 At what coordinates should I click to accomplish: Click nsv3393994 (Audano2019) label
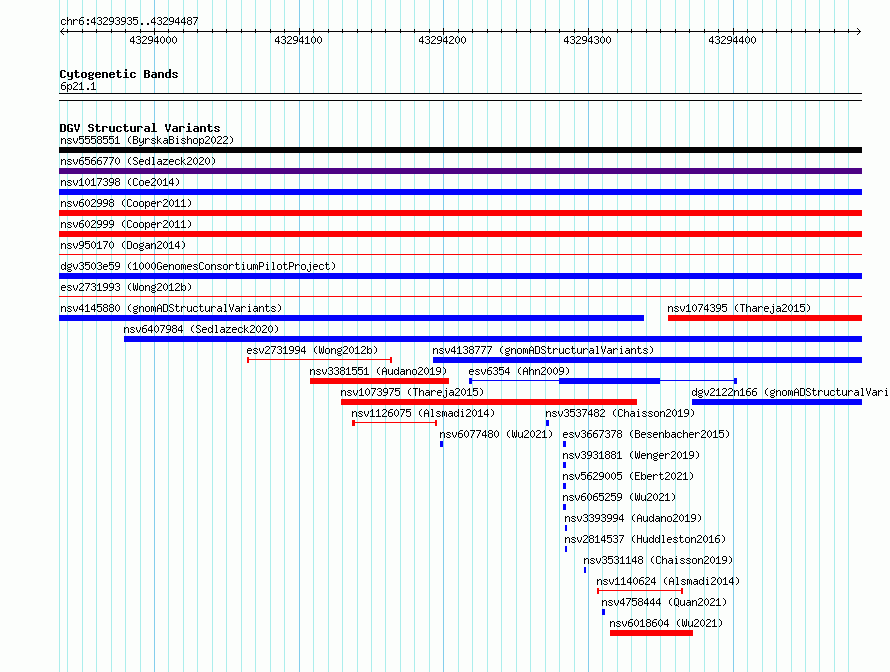(633, 518)
